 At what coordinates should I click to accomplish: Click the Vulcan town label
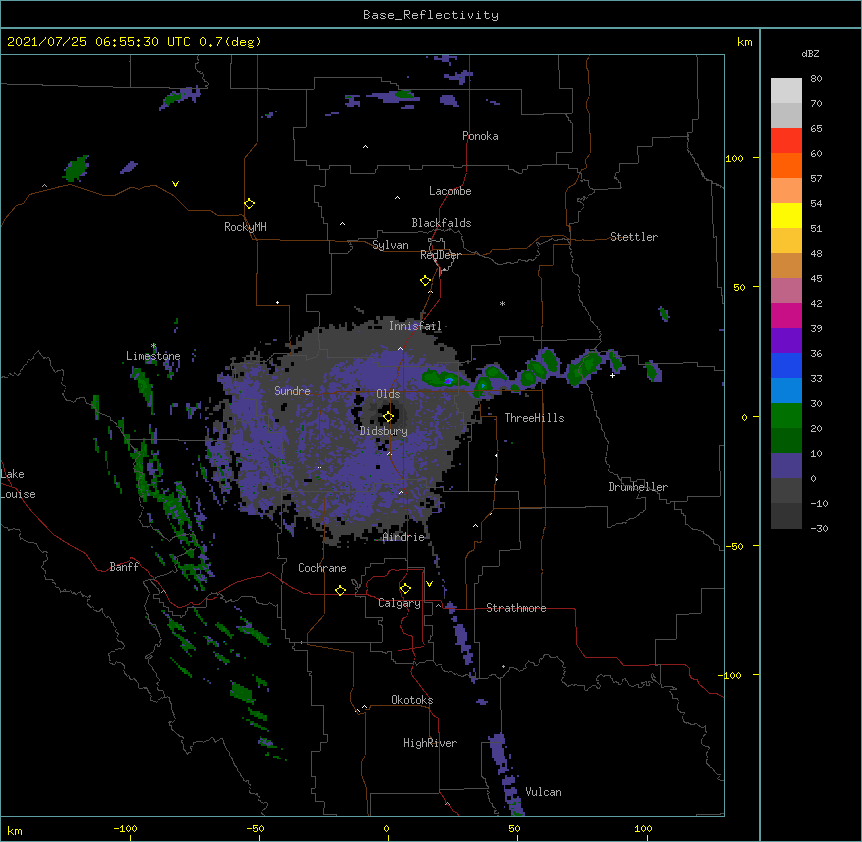(x=543, y=792)
